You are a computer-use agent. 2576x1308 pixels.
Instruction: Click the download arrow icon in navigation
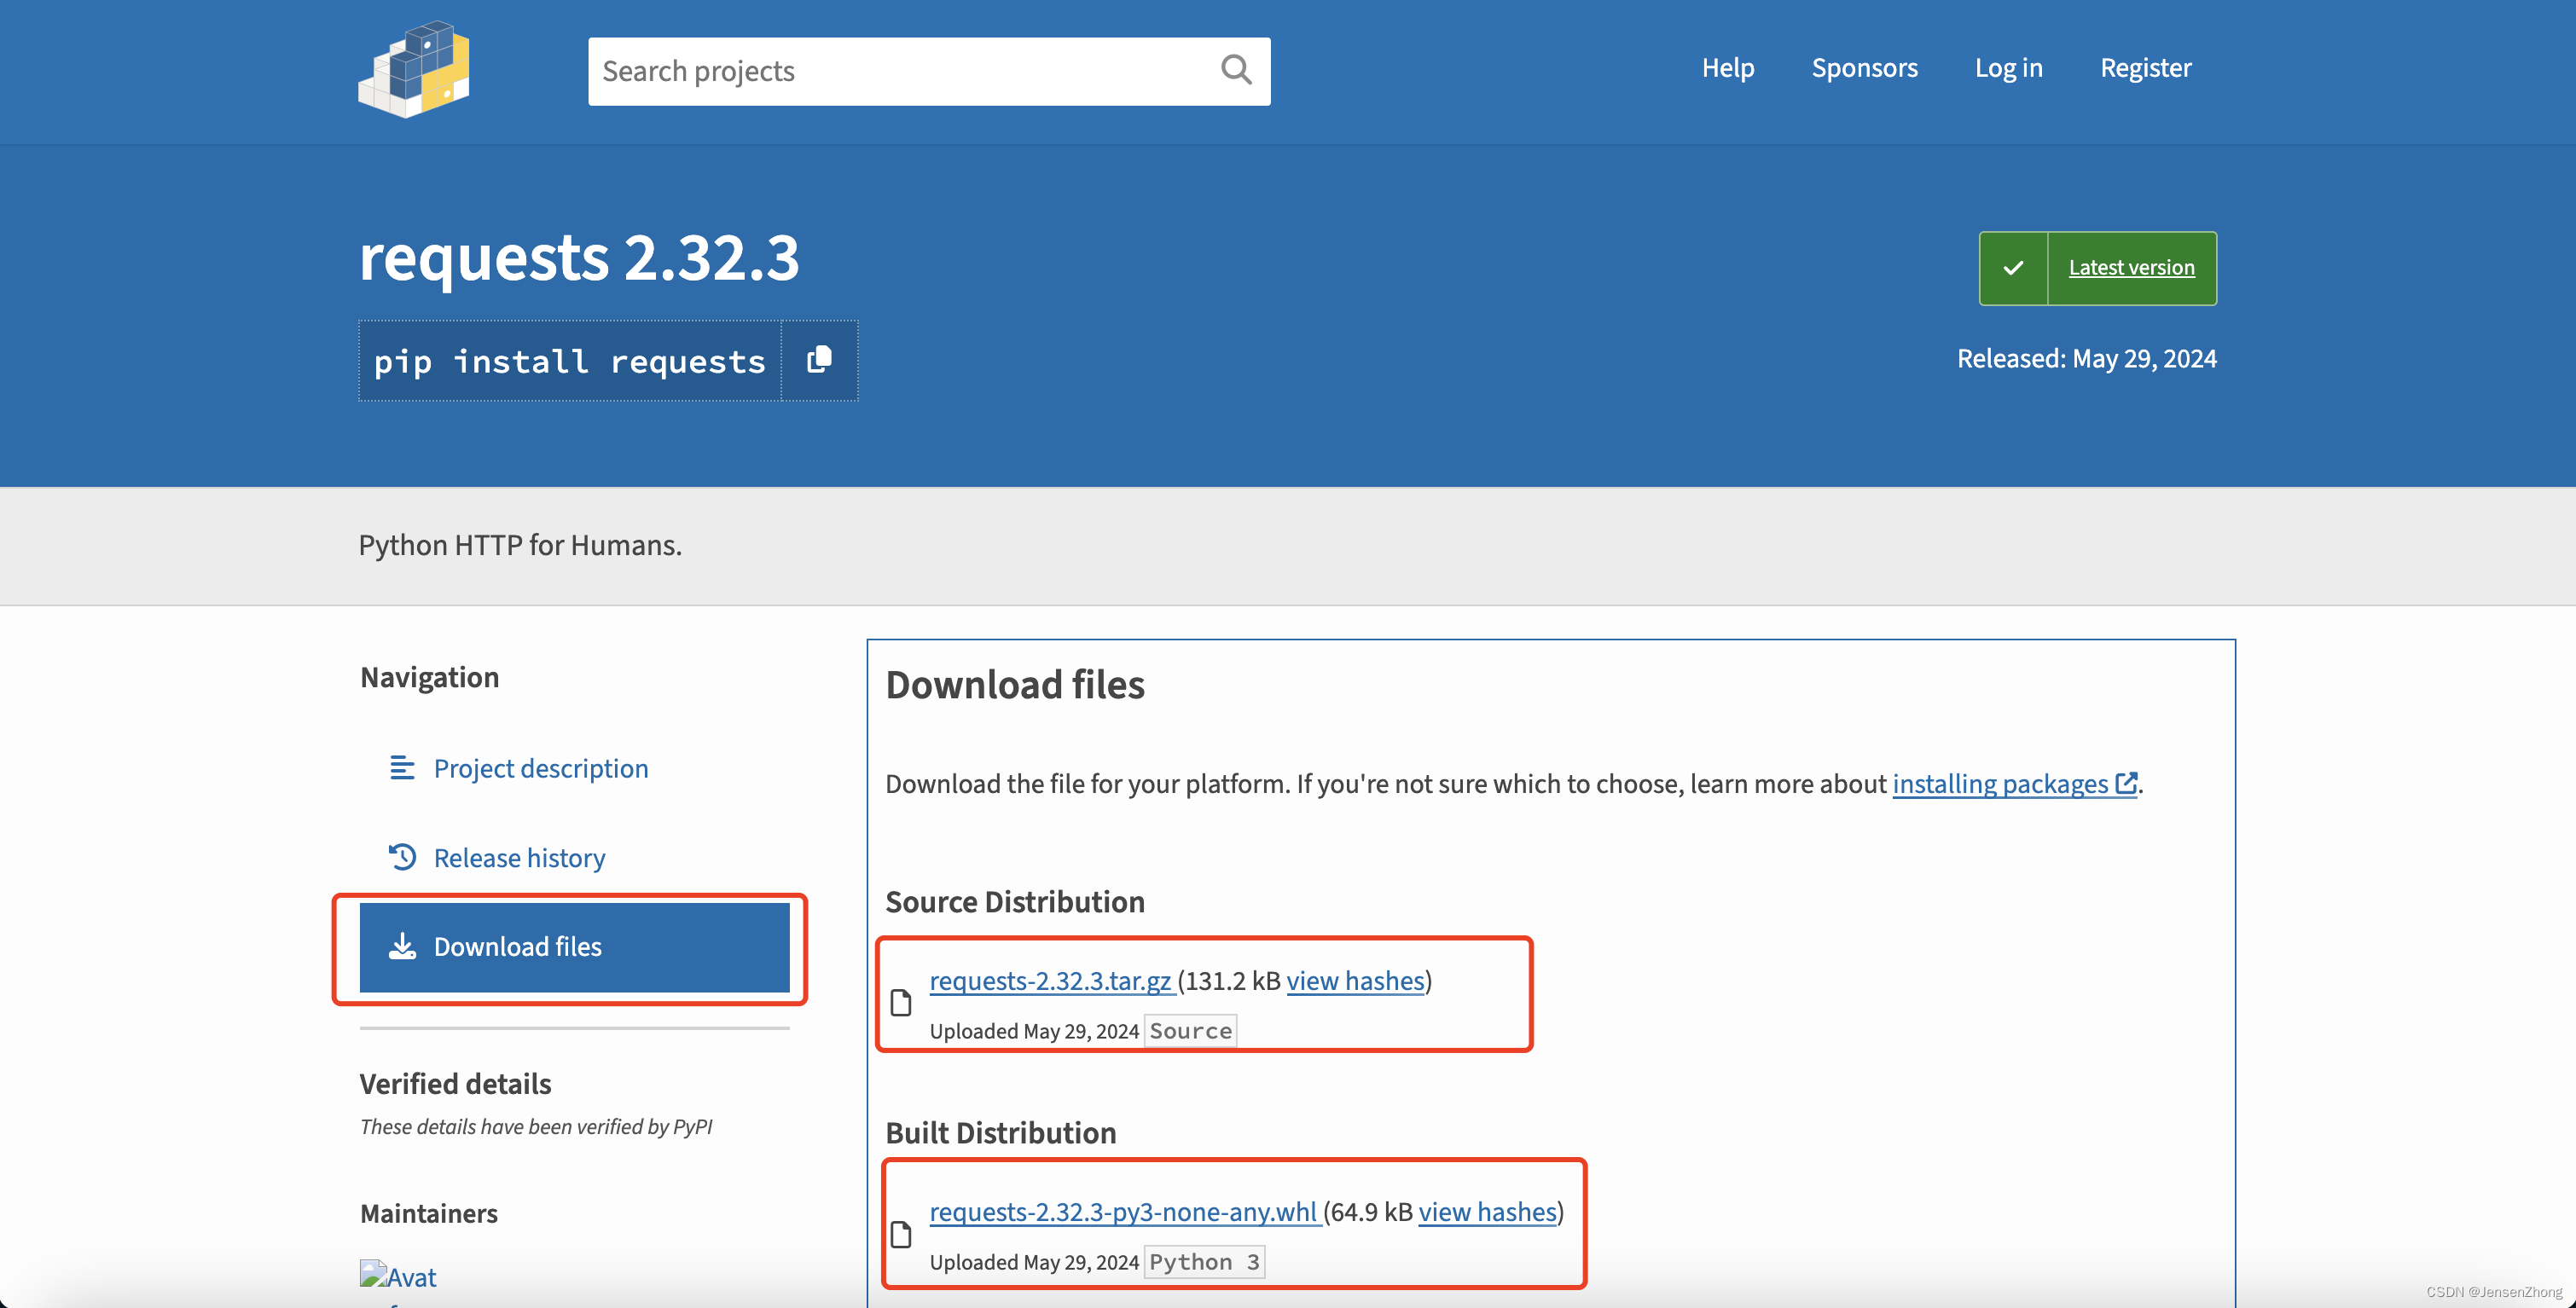(402, 946)
